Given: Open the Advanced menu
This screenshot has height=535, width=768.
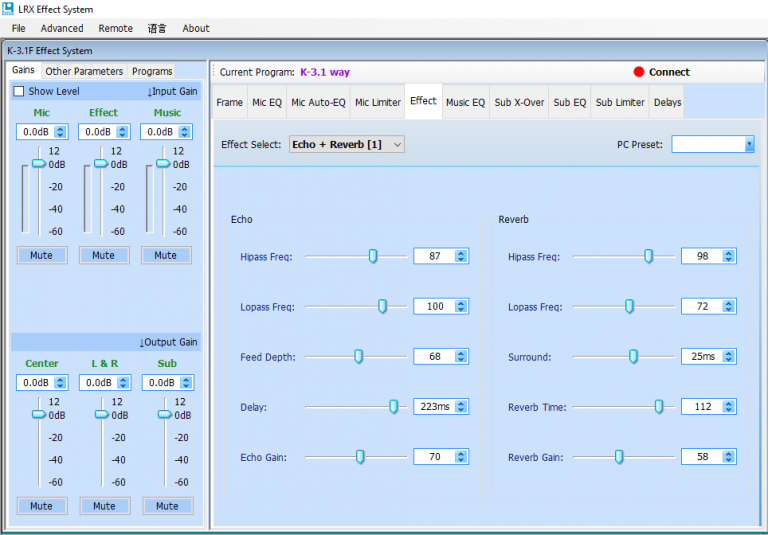Looking at the screenshot, I should pos(62,28).
